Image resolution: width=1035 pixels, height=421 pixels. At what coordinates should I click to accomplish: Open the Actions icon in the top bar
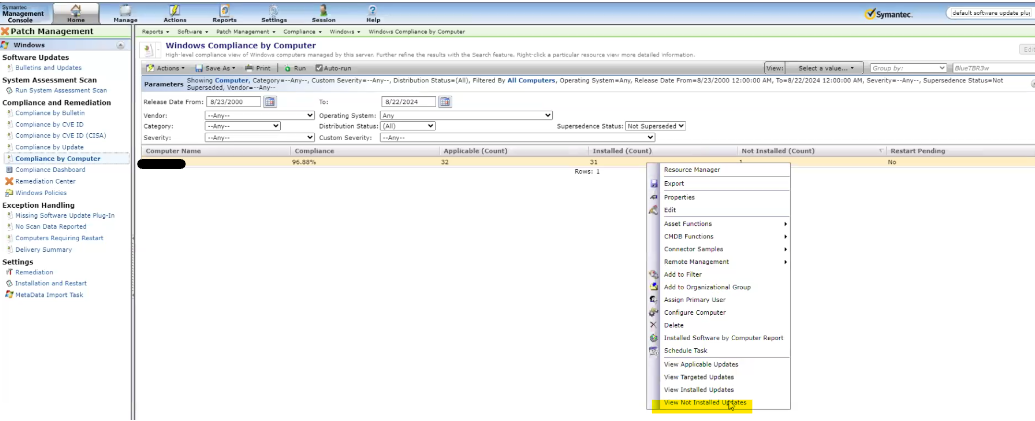tap(174, 12)
